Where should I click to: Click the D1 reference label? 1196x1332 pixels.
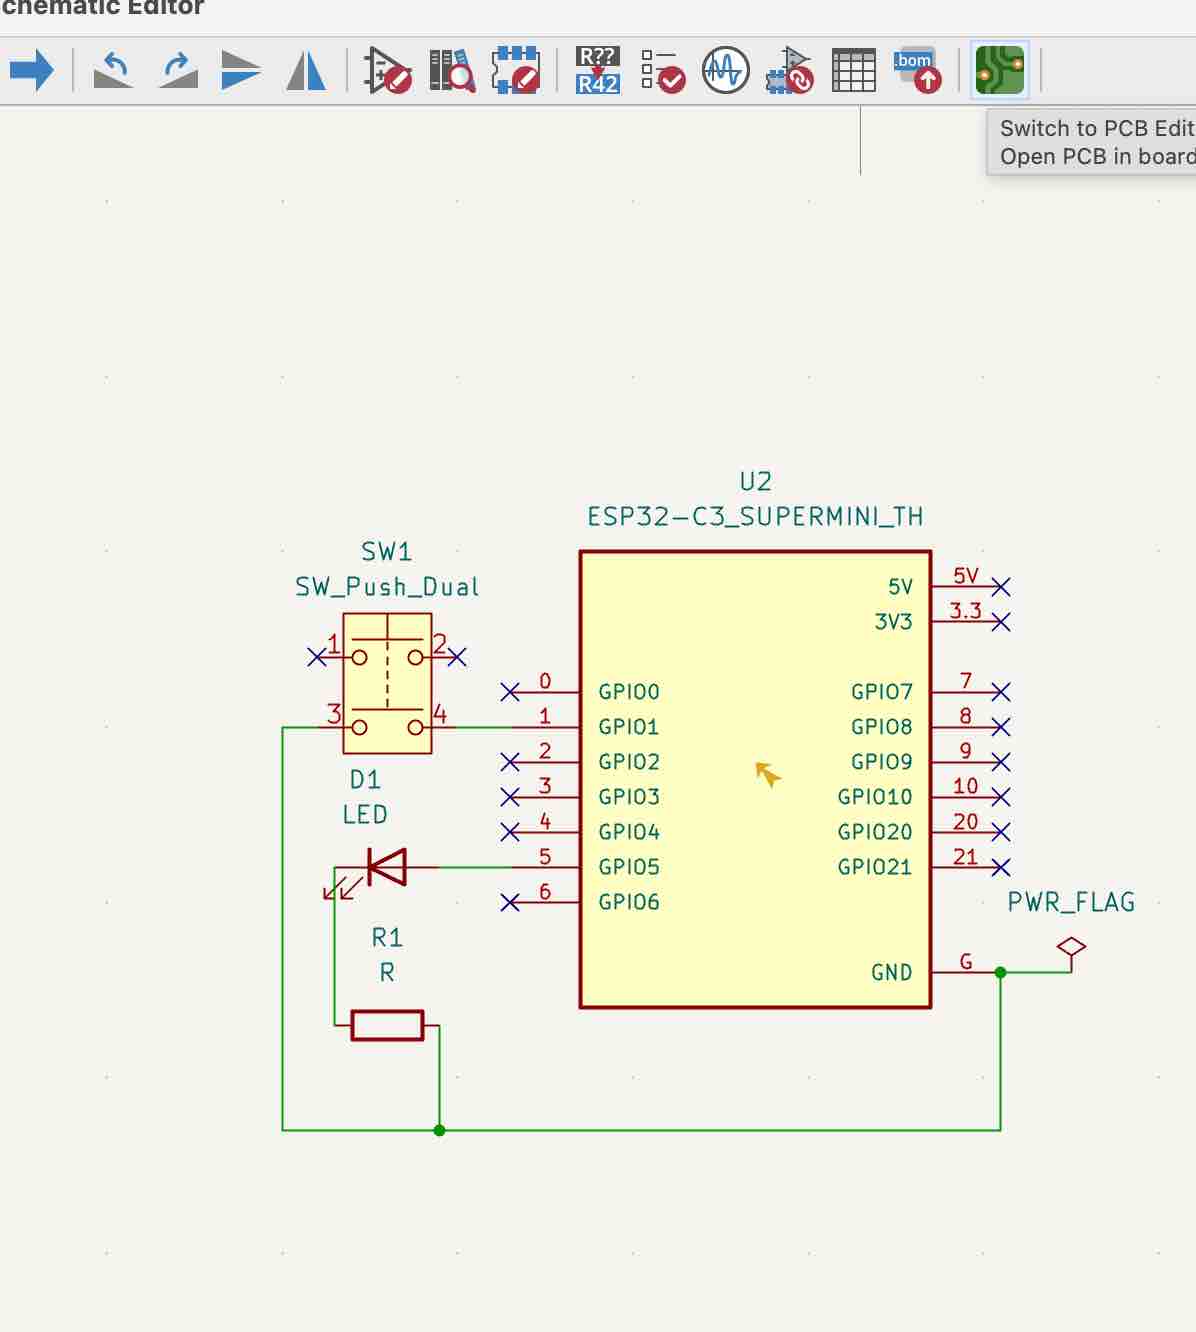pyautogui.click(x=365, y=780)
